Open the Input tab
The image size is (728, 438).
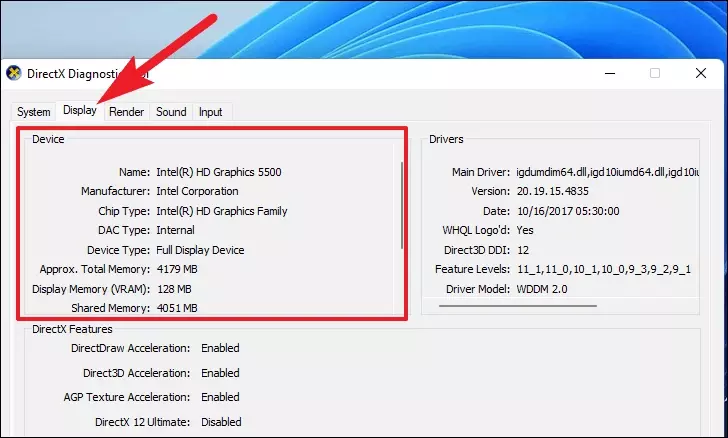(210, 112)
